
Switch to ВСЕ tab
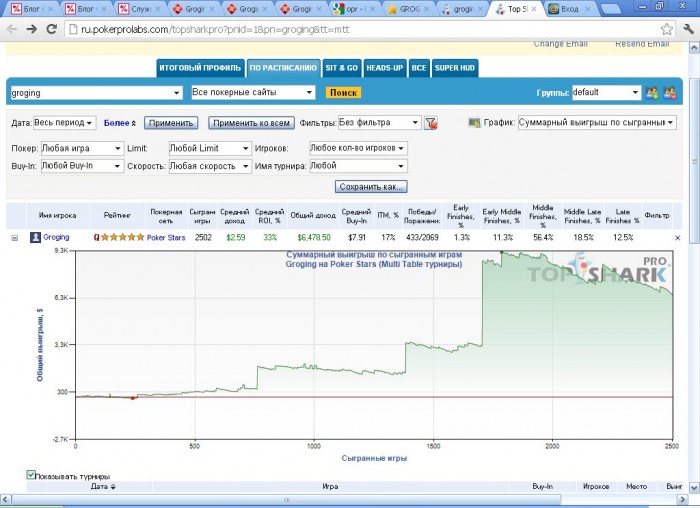[419, 68]
